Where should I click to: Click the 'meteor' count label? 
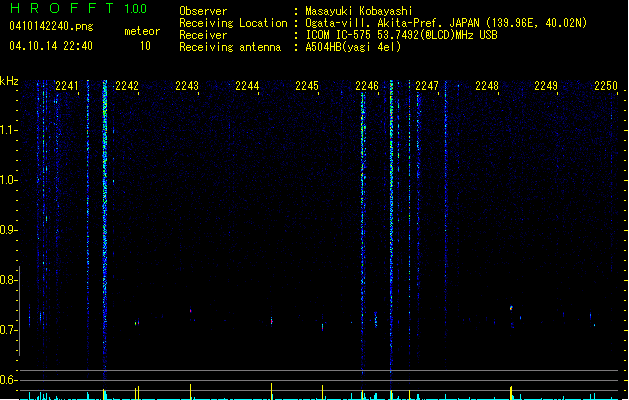(x=142, y=31)
